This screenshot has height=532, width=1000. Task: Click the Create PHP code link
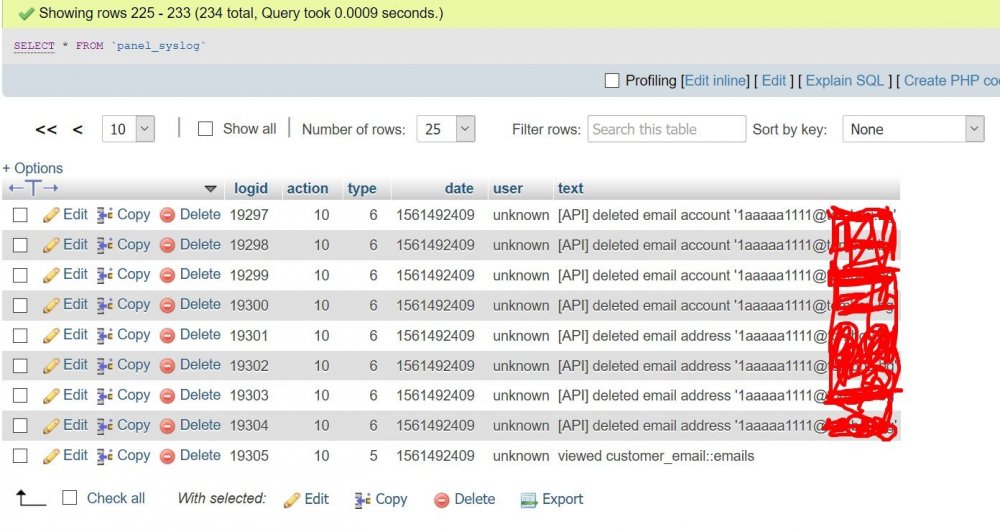(x=952, y=81)
